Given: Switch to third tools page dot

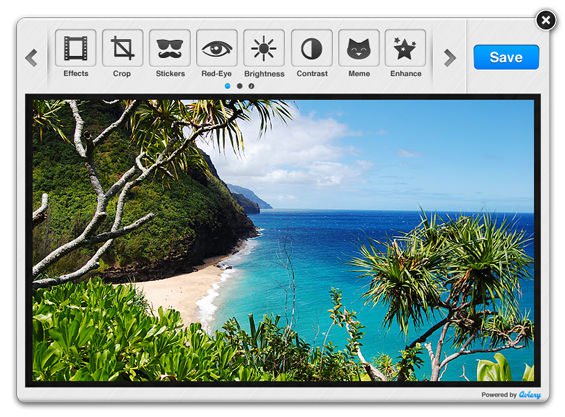Looking at the screenshot, I should point(252,86).
